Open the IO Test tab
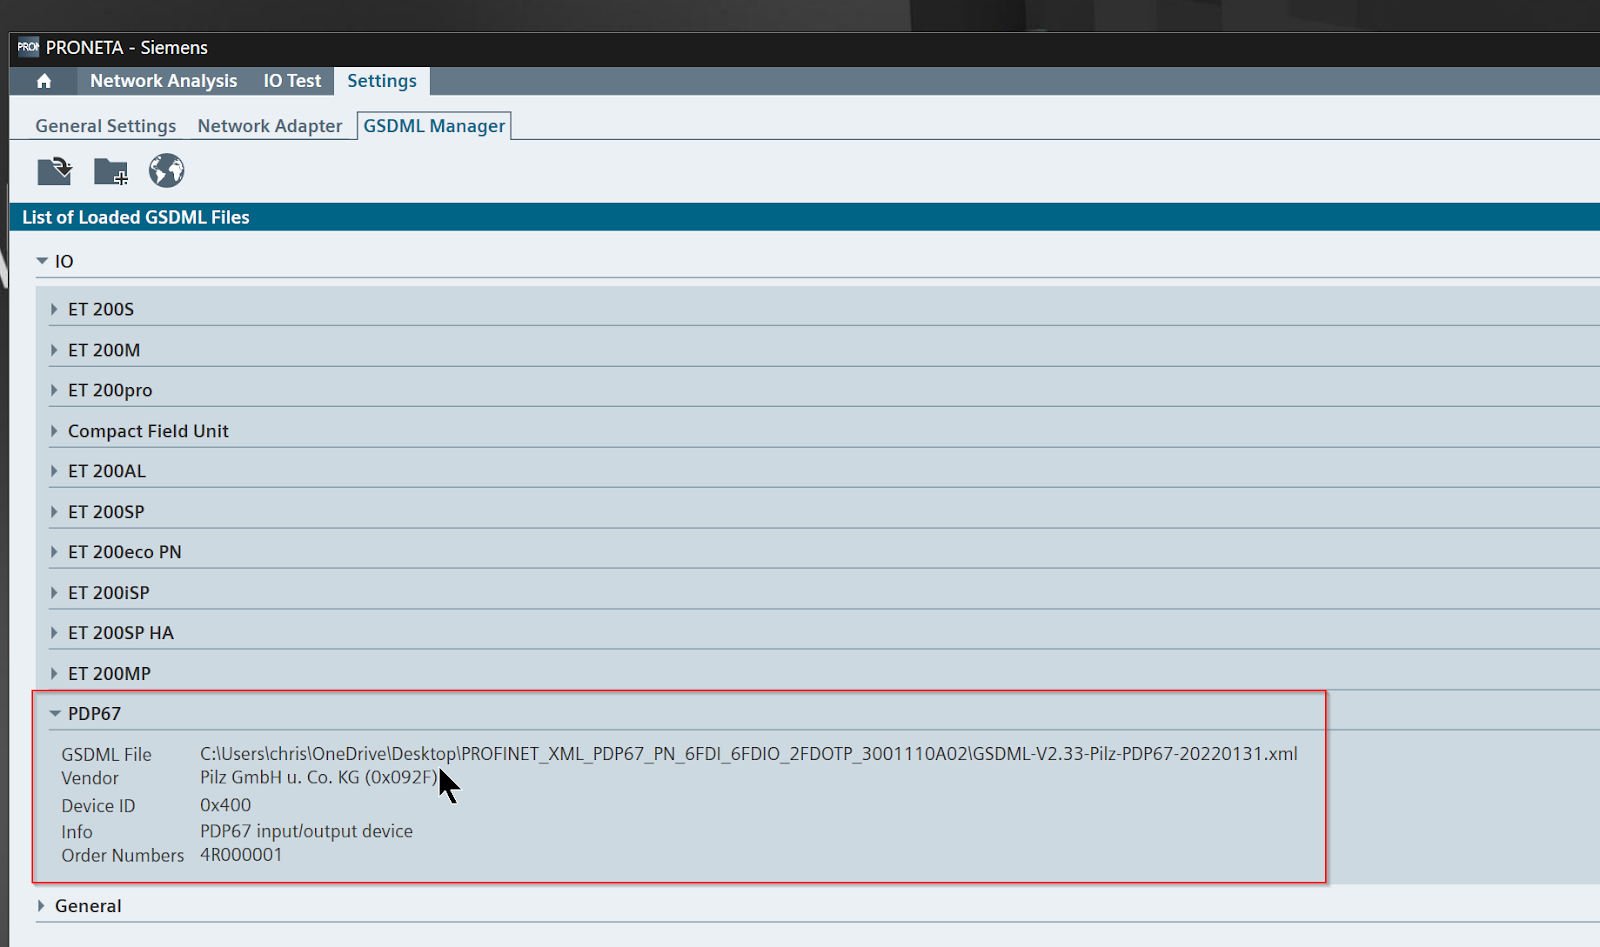The width and height of the screenshot is (1600, 947). pyautogui.click(x=292, y=81)
